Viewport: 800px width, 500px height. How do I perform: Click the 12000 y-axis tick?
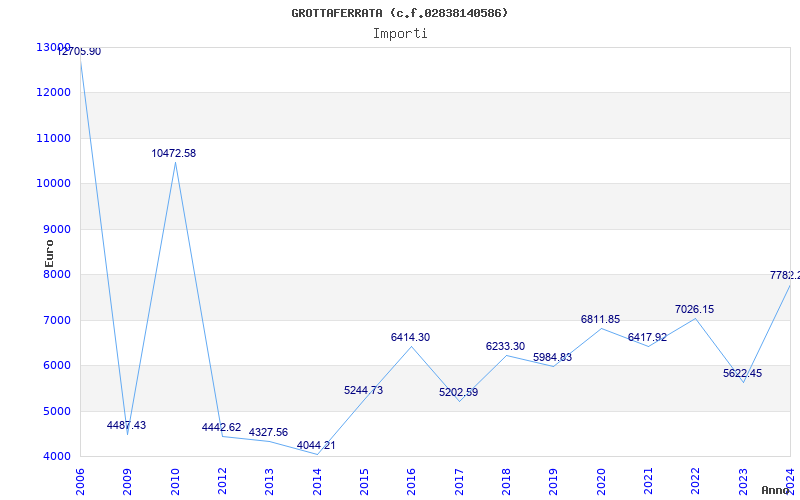tap(54, 93)
